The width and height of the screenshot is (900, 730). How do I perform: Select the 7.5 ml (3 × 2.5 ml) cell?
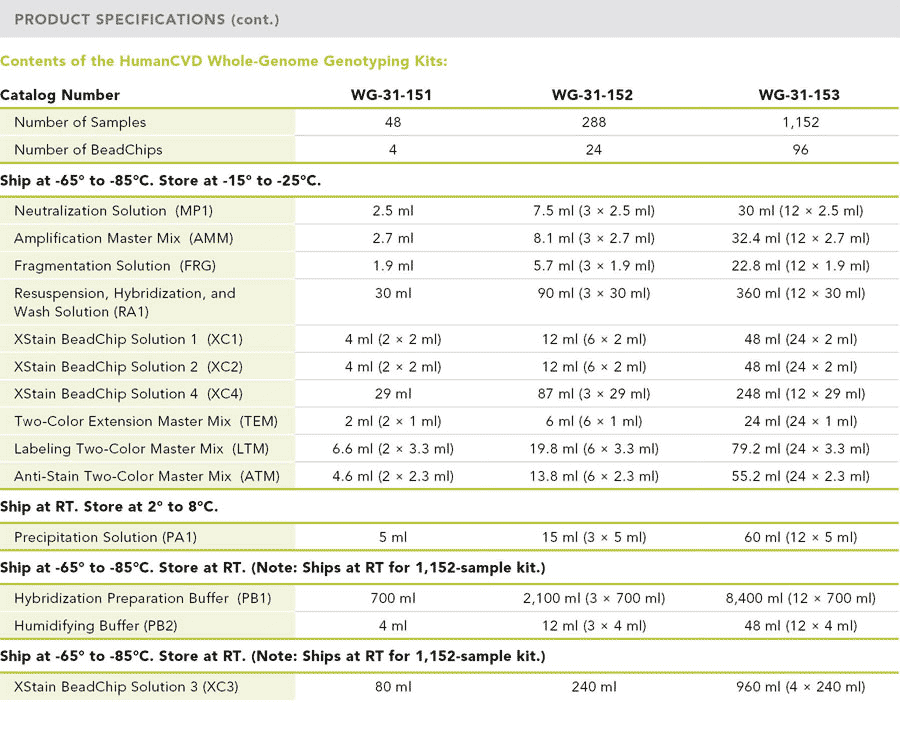pos(593,211)
